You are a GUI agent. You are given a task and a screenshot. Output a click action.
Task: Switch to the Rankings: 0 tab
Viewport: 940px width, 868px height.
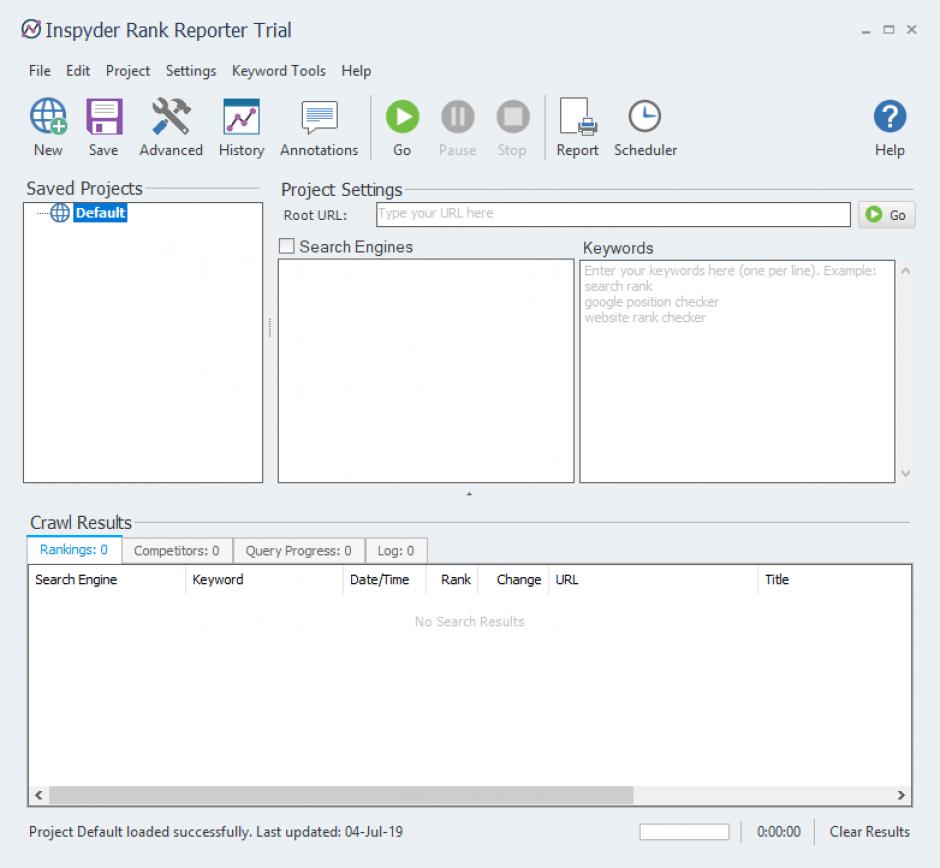[x=74, y=550]
